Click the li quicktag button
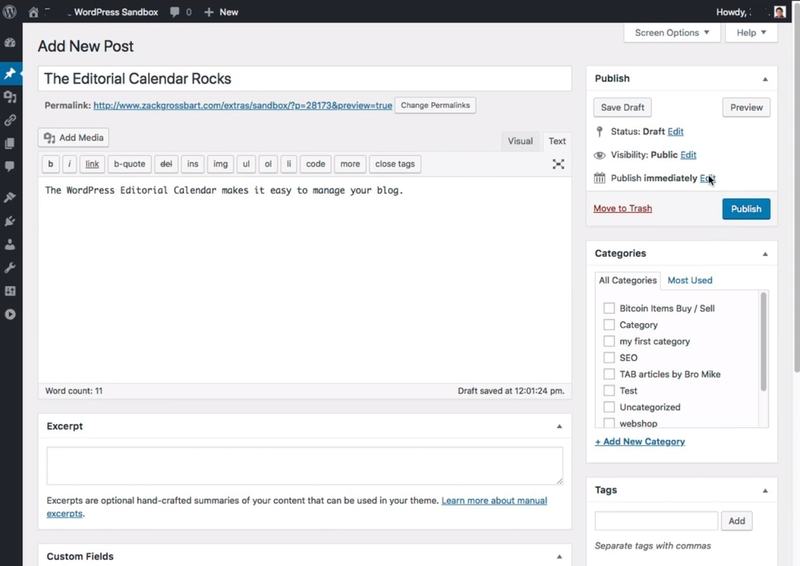This screenshot has width=800, height=566. (289, 164)
